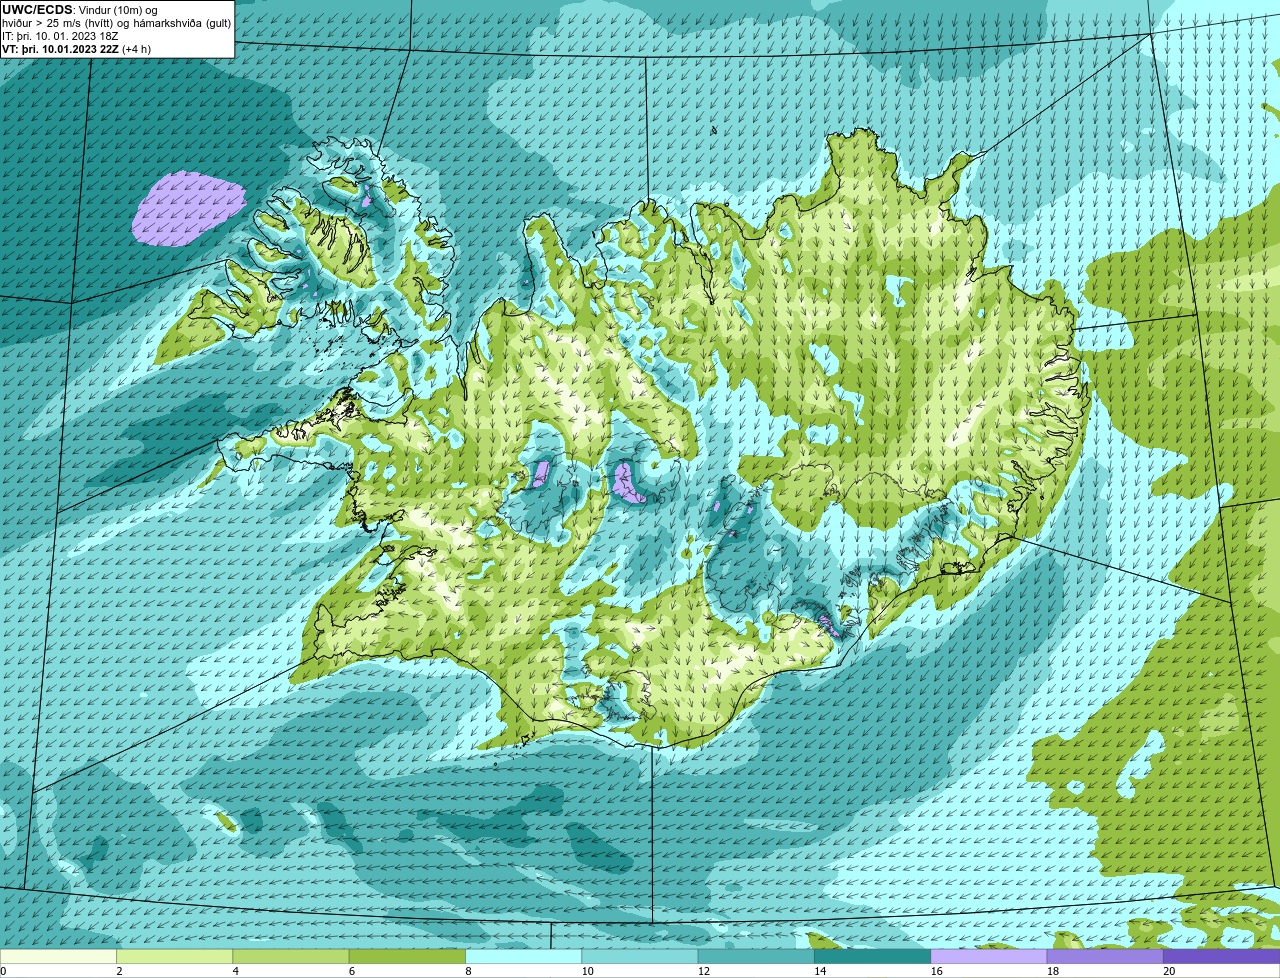Select the dark violet above-20 m/s swatch
1280x978 pixels.
(x=1221, y=957)
